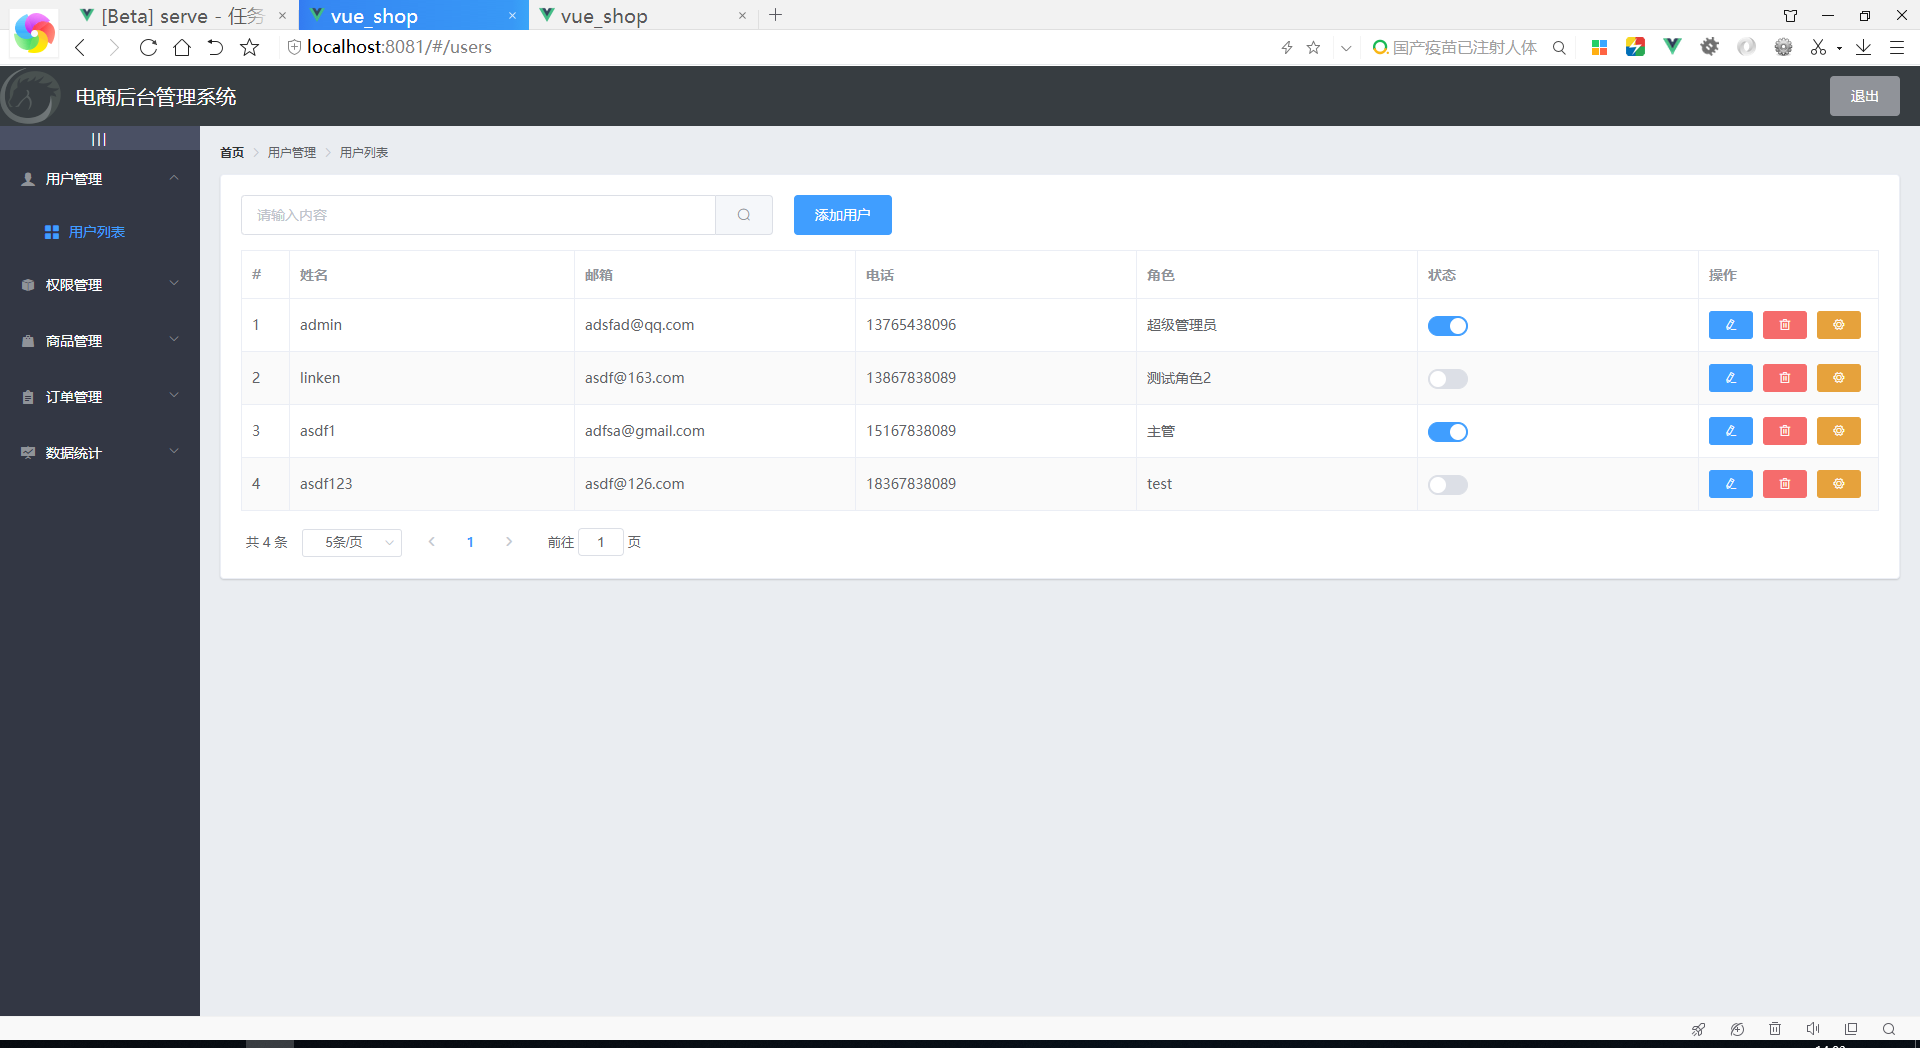Collapse the sidebar with the toggle bars
This screenshot has height=1048, width=1920.
tap(98, 139)
